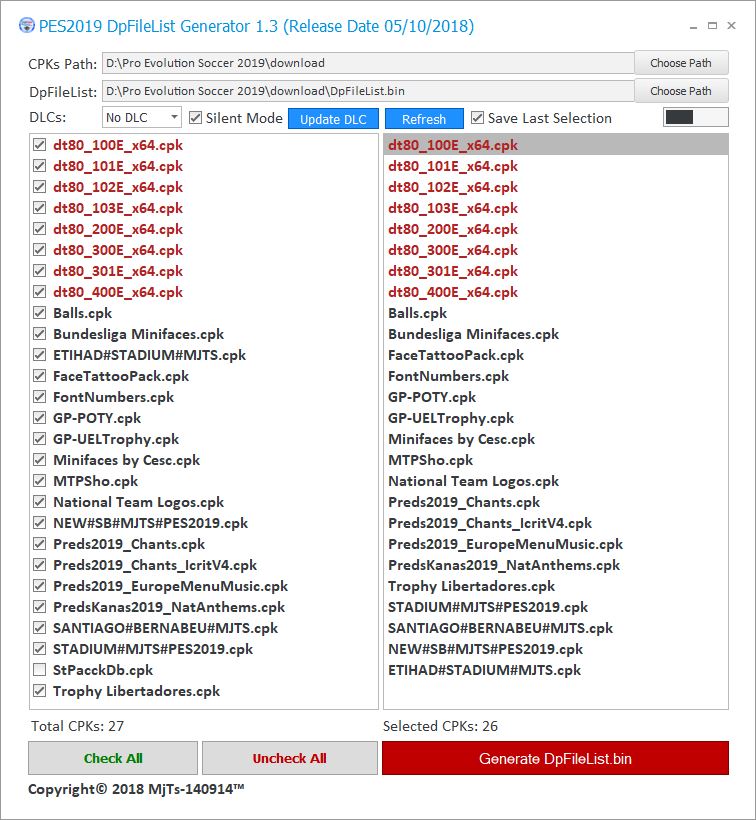Check the StPacckDb.cpk checkbox
Viewport: 756px width, 820px height.
click(39, 669)
